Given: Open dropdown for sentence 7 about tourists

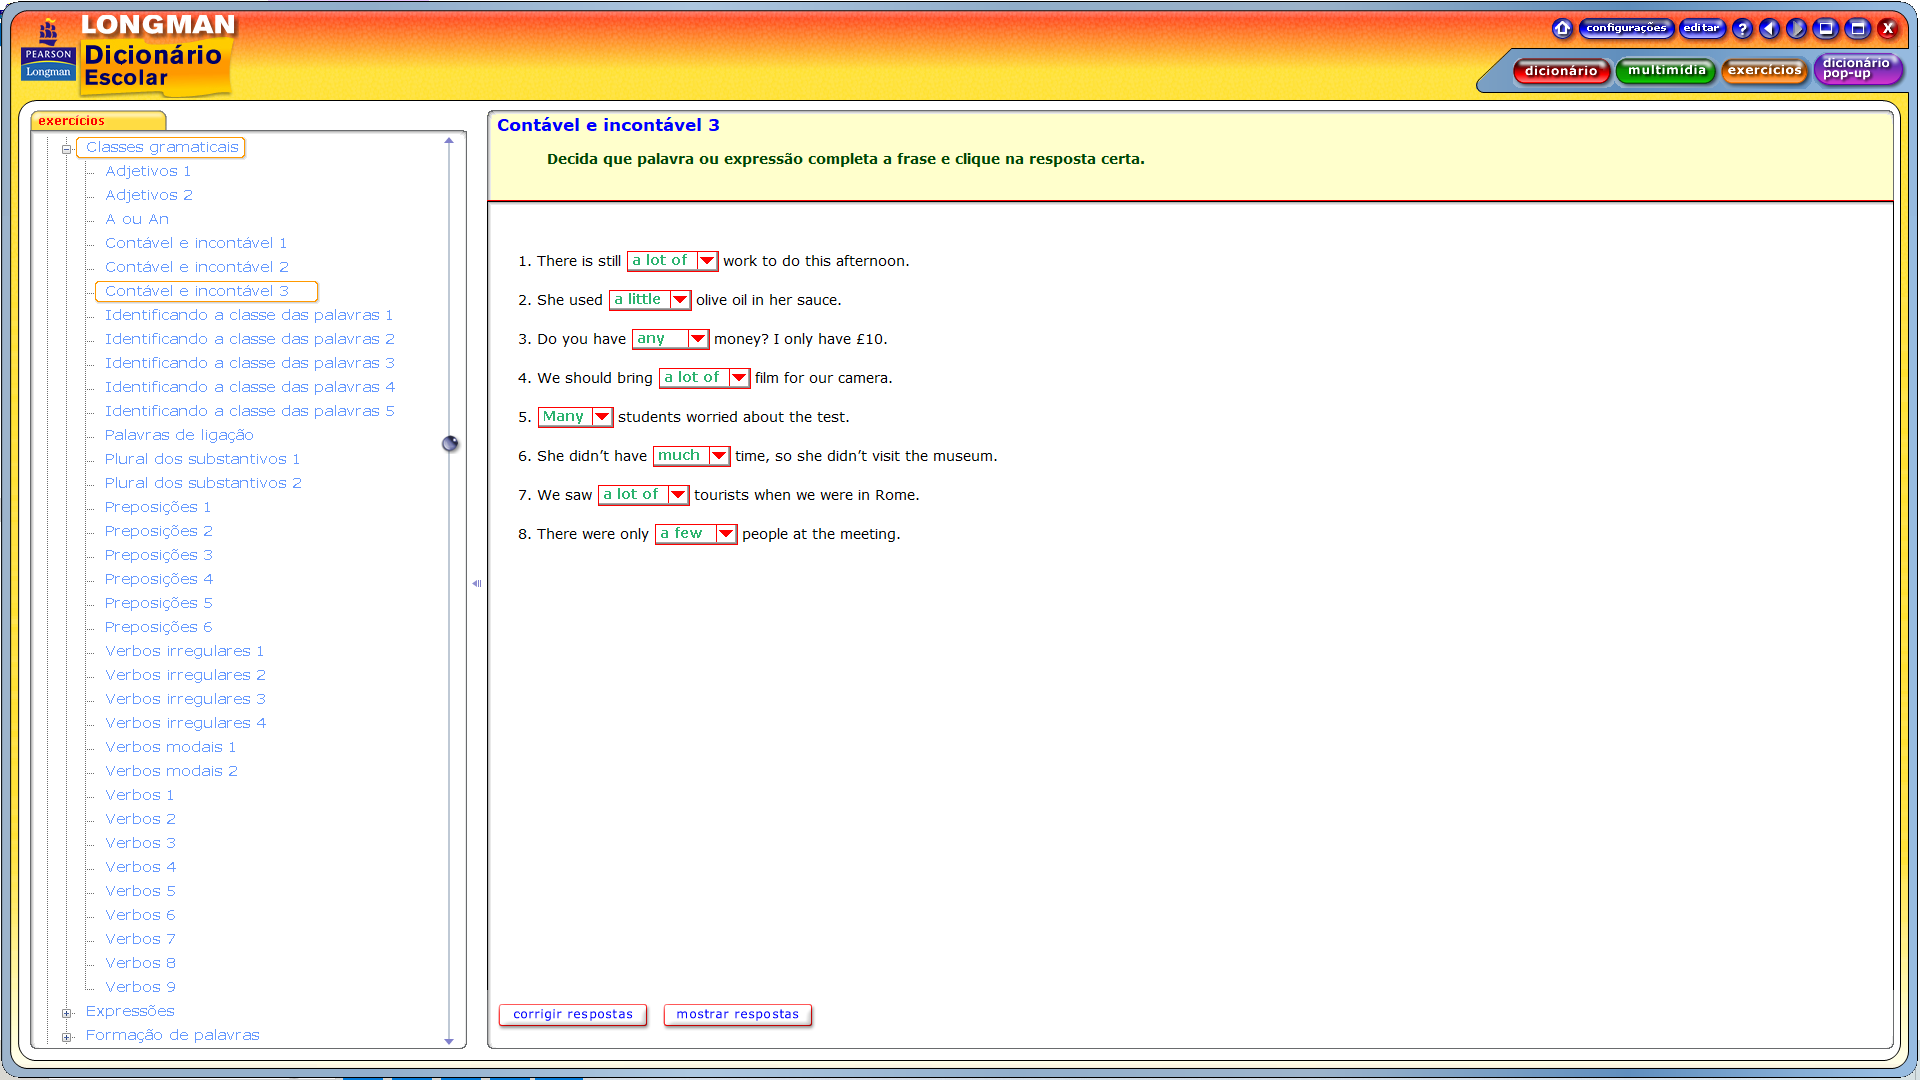Looking at the screenshot, I should tap(678, 495).
